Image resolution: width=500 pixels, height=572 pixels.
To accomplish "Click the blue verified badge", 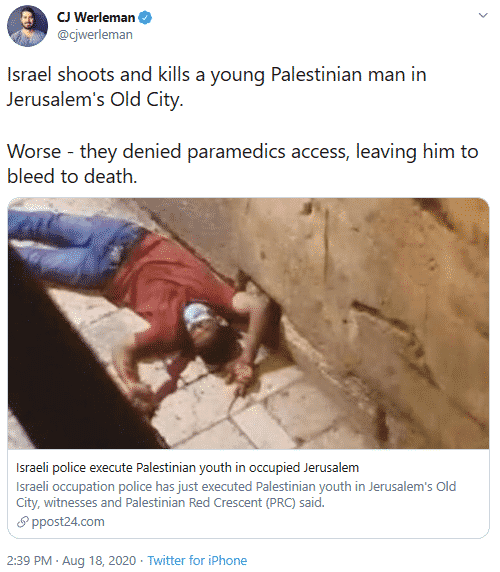I will [146, 18].
